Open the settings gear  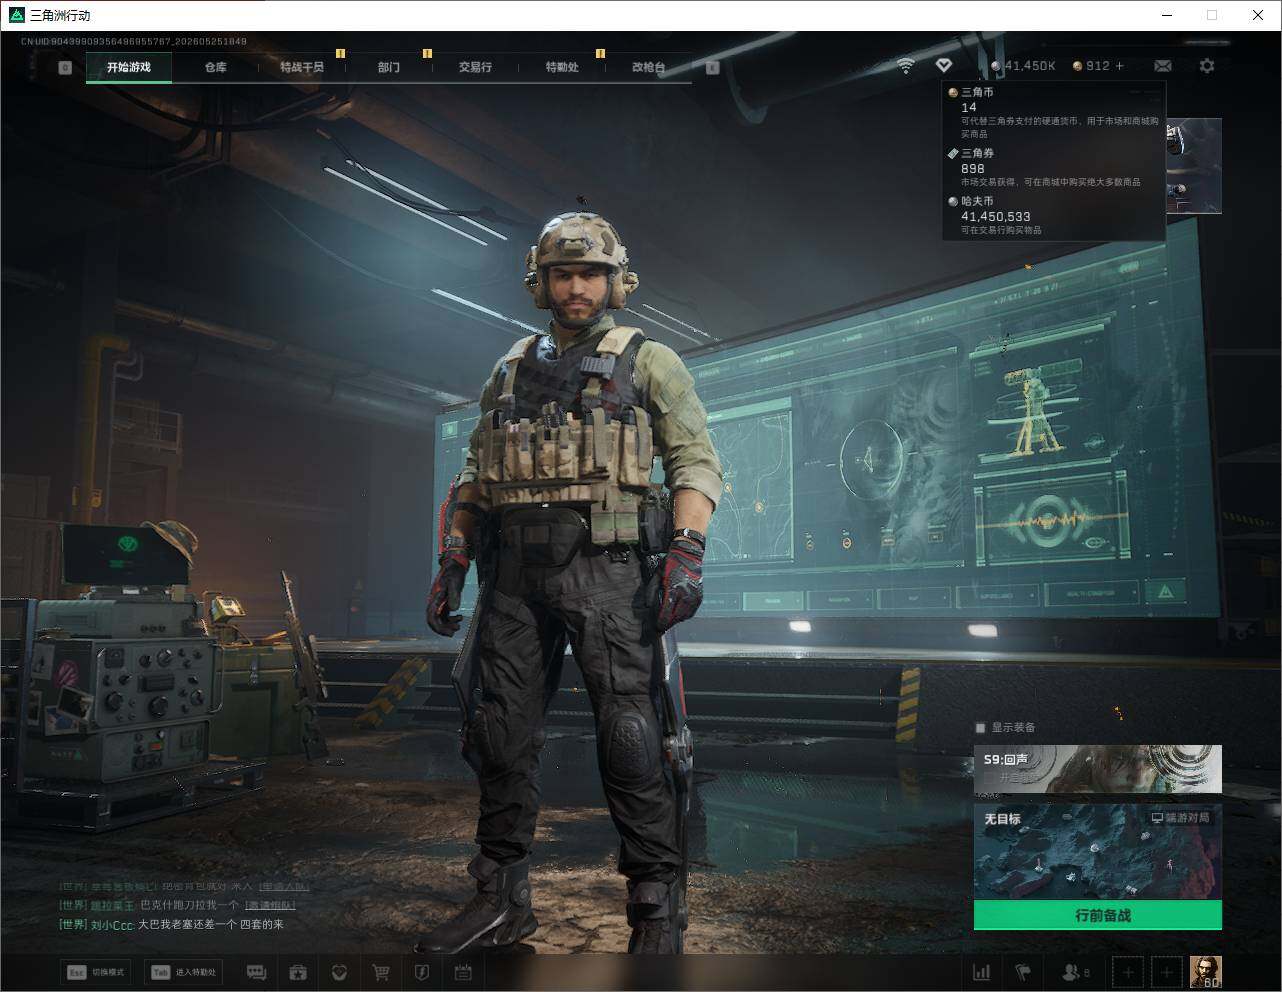[x=1207, y=66]
